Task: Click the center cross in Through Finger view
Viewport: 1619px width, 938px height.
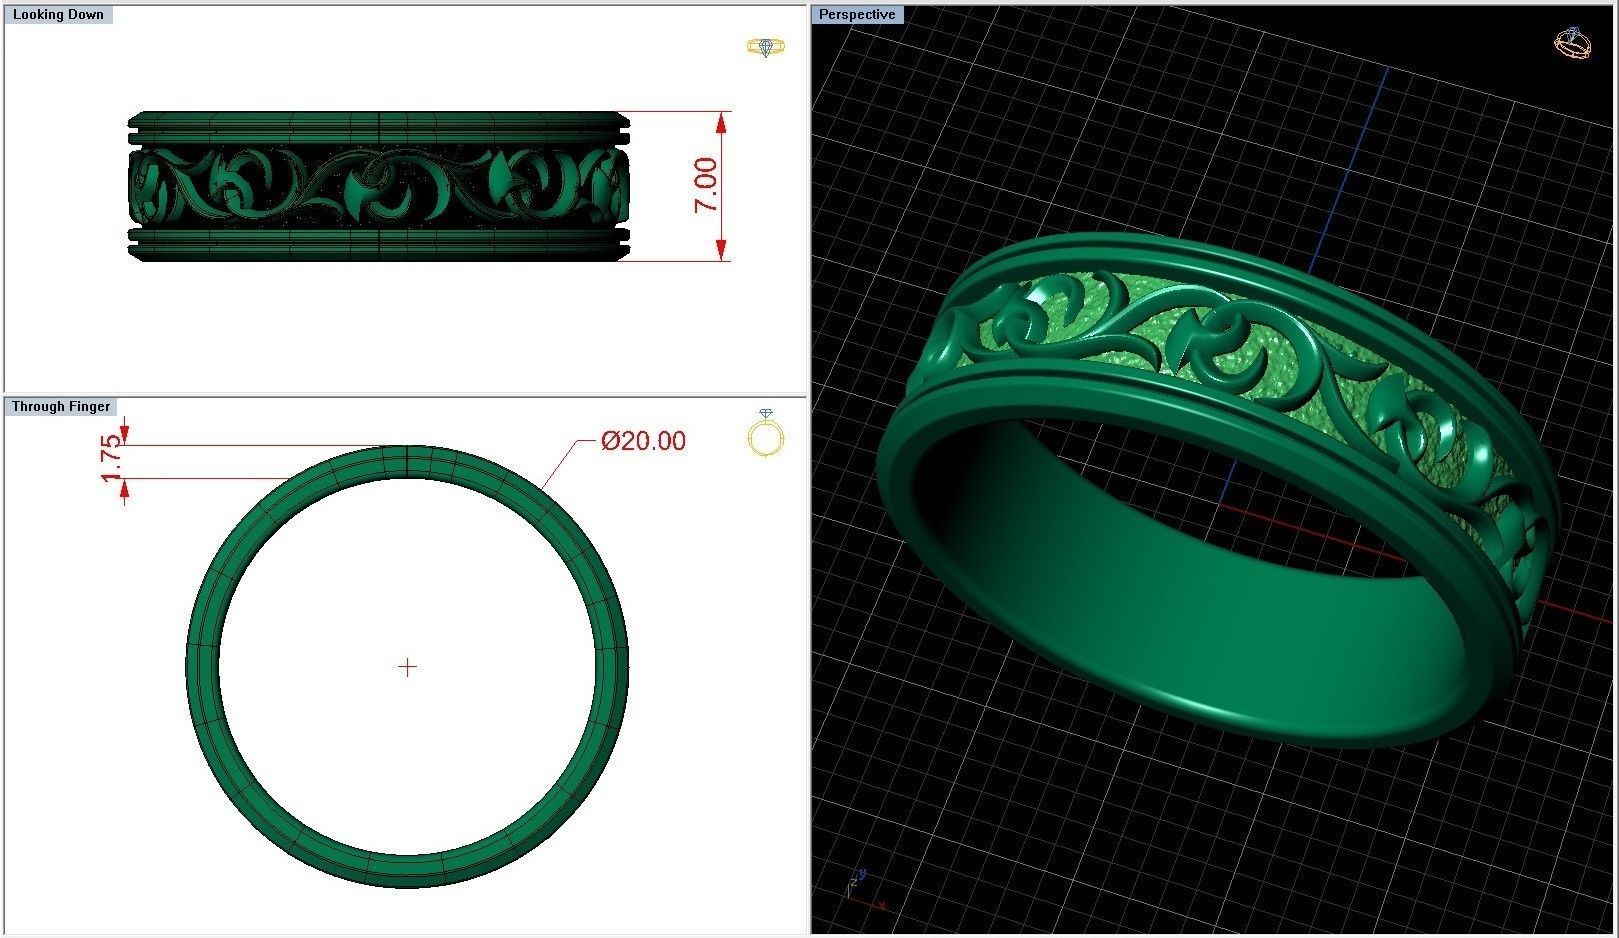Action: [407, 667]
